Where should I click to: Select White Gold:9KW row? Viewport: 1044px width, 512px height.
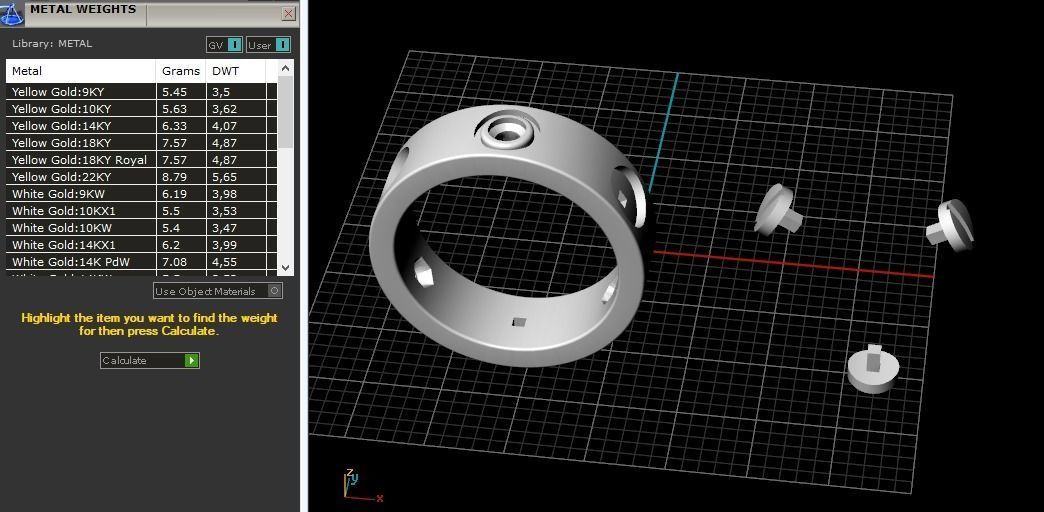coord(141,194)
